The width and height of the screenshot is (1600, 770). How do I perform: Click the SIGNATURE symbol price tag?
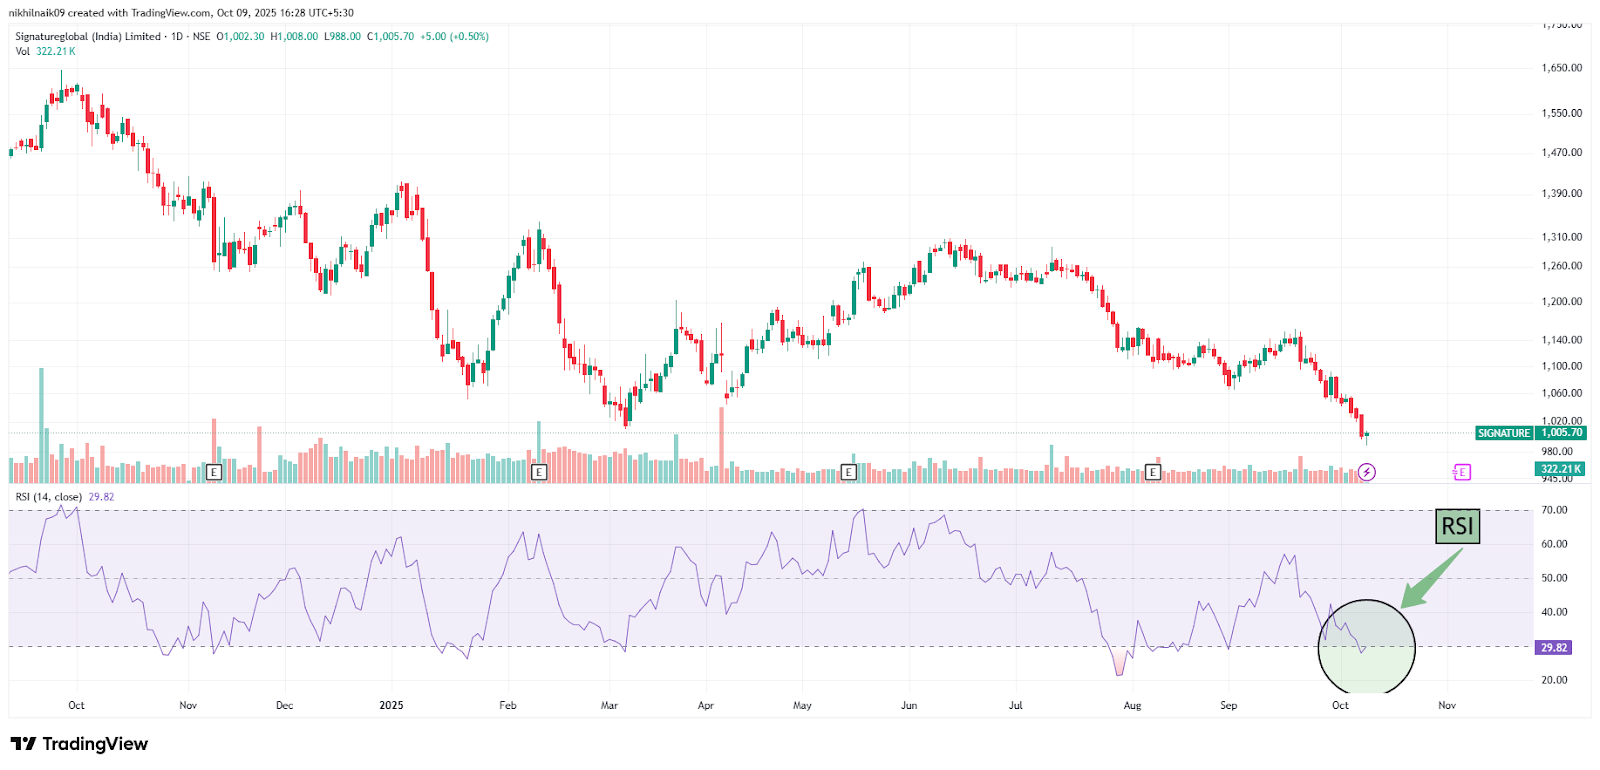1504,433
